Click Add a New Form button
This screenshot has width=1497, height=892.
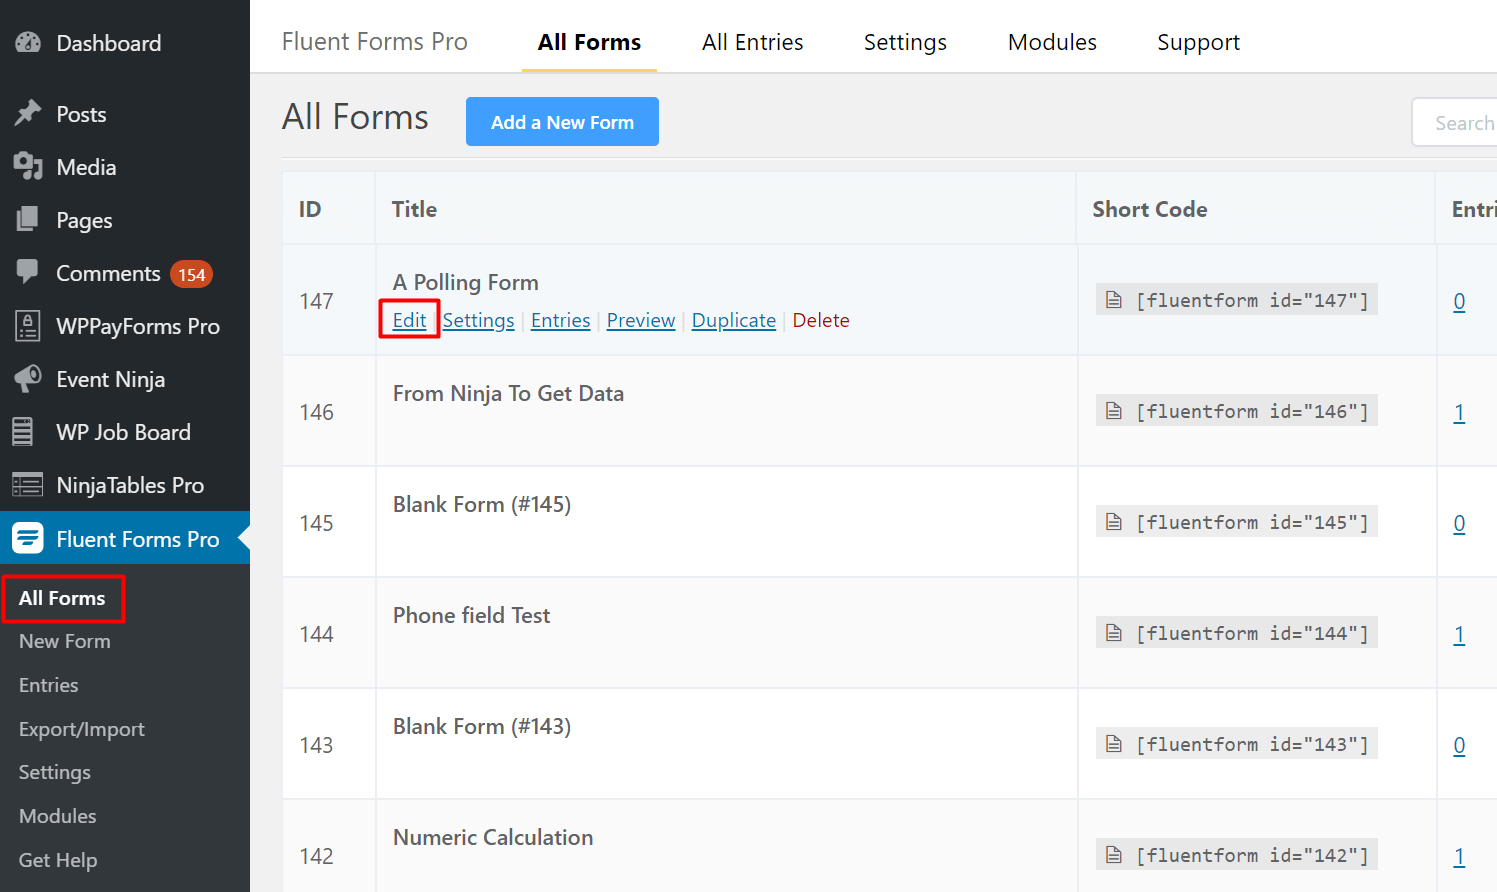coord(562,122)
